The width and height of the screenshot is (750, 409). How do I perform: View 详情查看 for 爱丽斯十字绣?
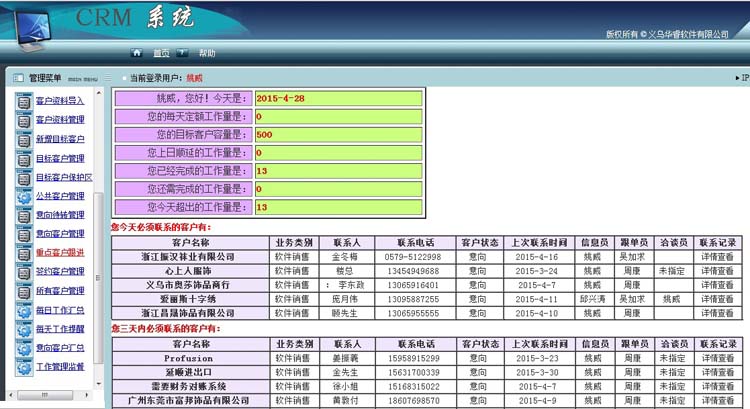point(717,299)
